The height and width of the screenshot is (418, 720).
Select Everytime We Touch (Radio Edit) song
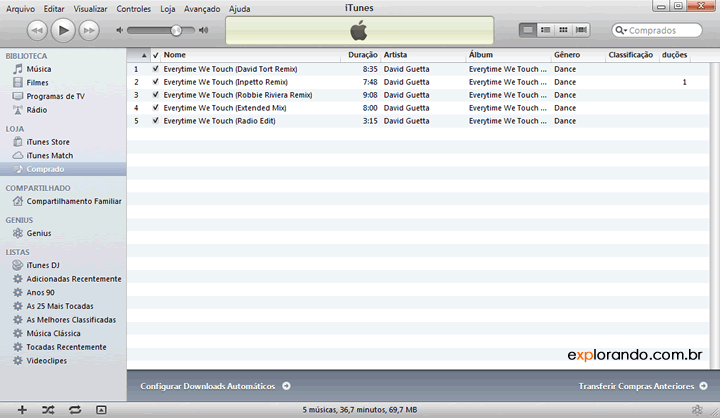[418, 121]
